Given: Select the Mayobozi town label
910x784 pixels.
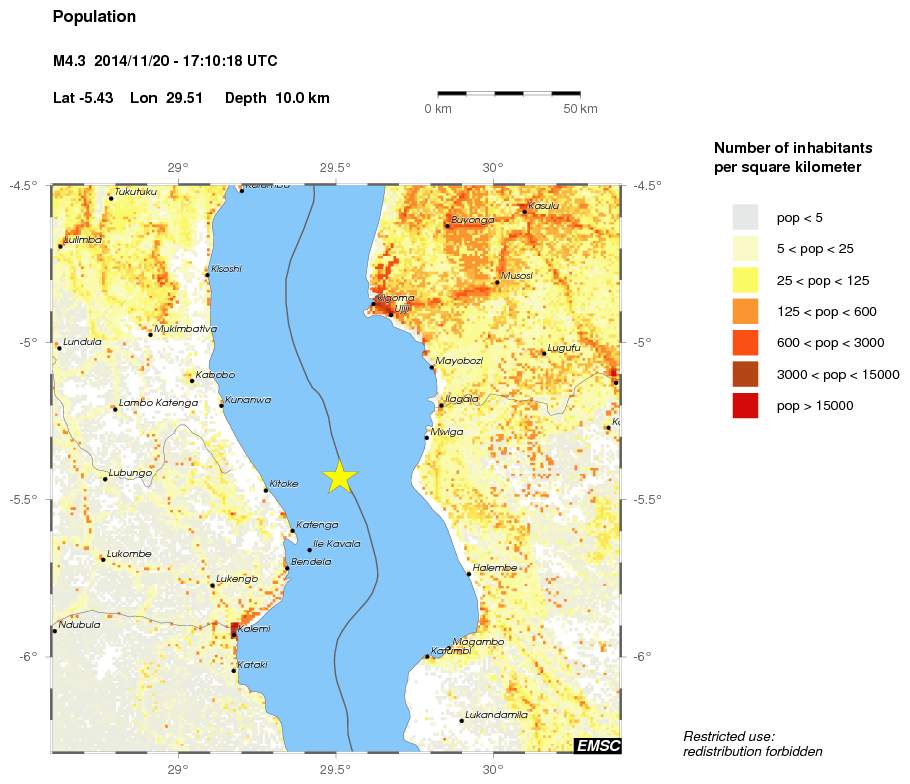Looking at the screenshot, I should pyautogui.click(x=459, y=360).
